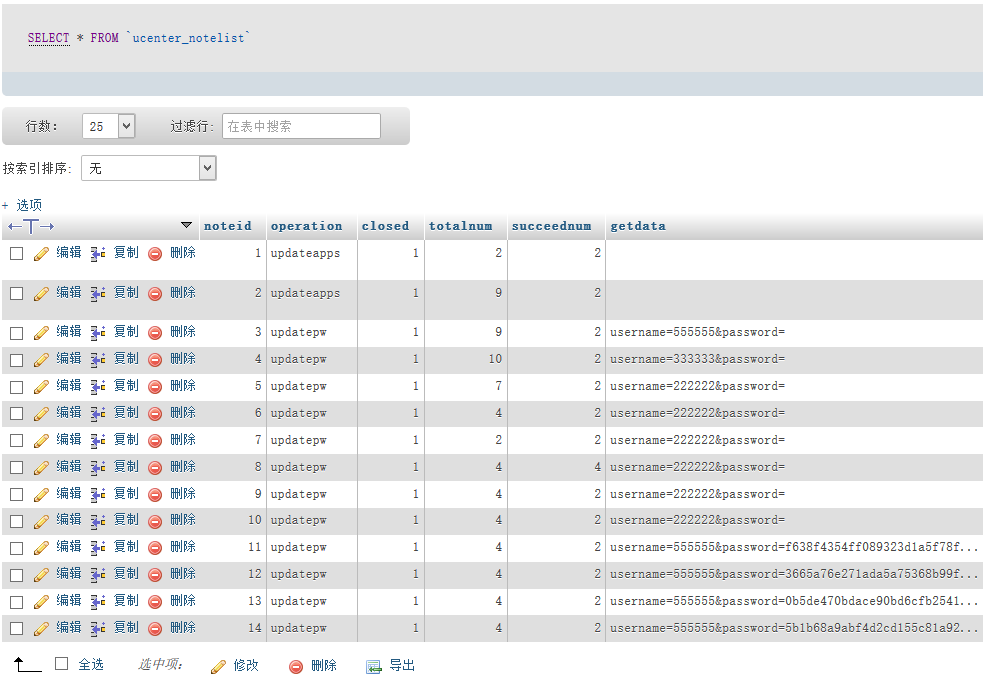The image size is (983, 684).
Task: Click the pencil edit icon for noteid 1
Action: [x=41, y=254]
